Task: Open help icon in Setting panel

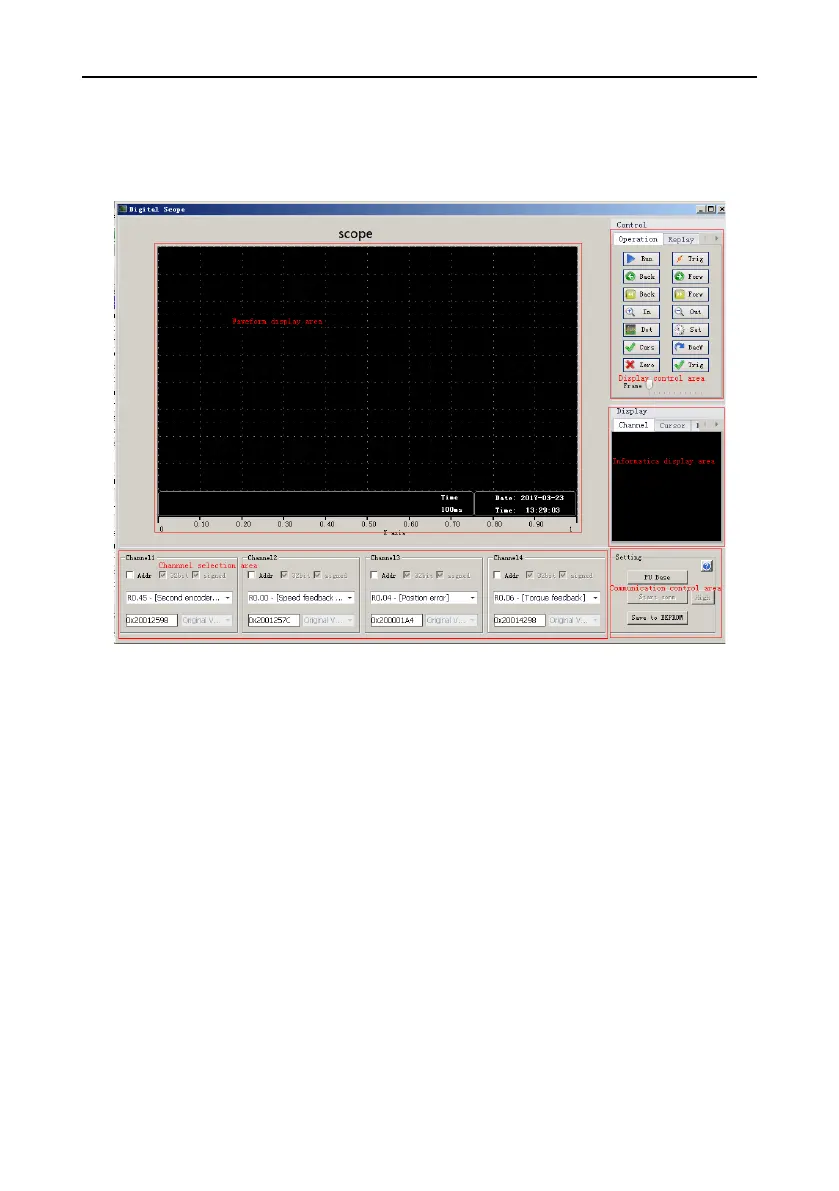Action: [706, 566]
